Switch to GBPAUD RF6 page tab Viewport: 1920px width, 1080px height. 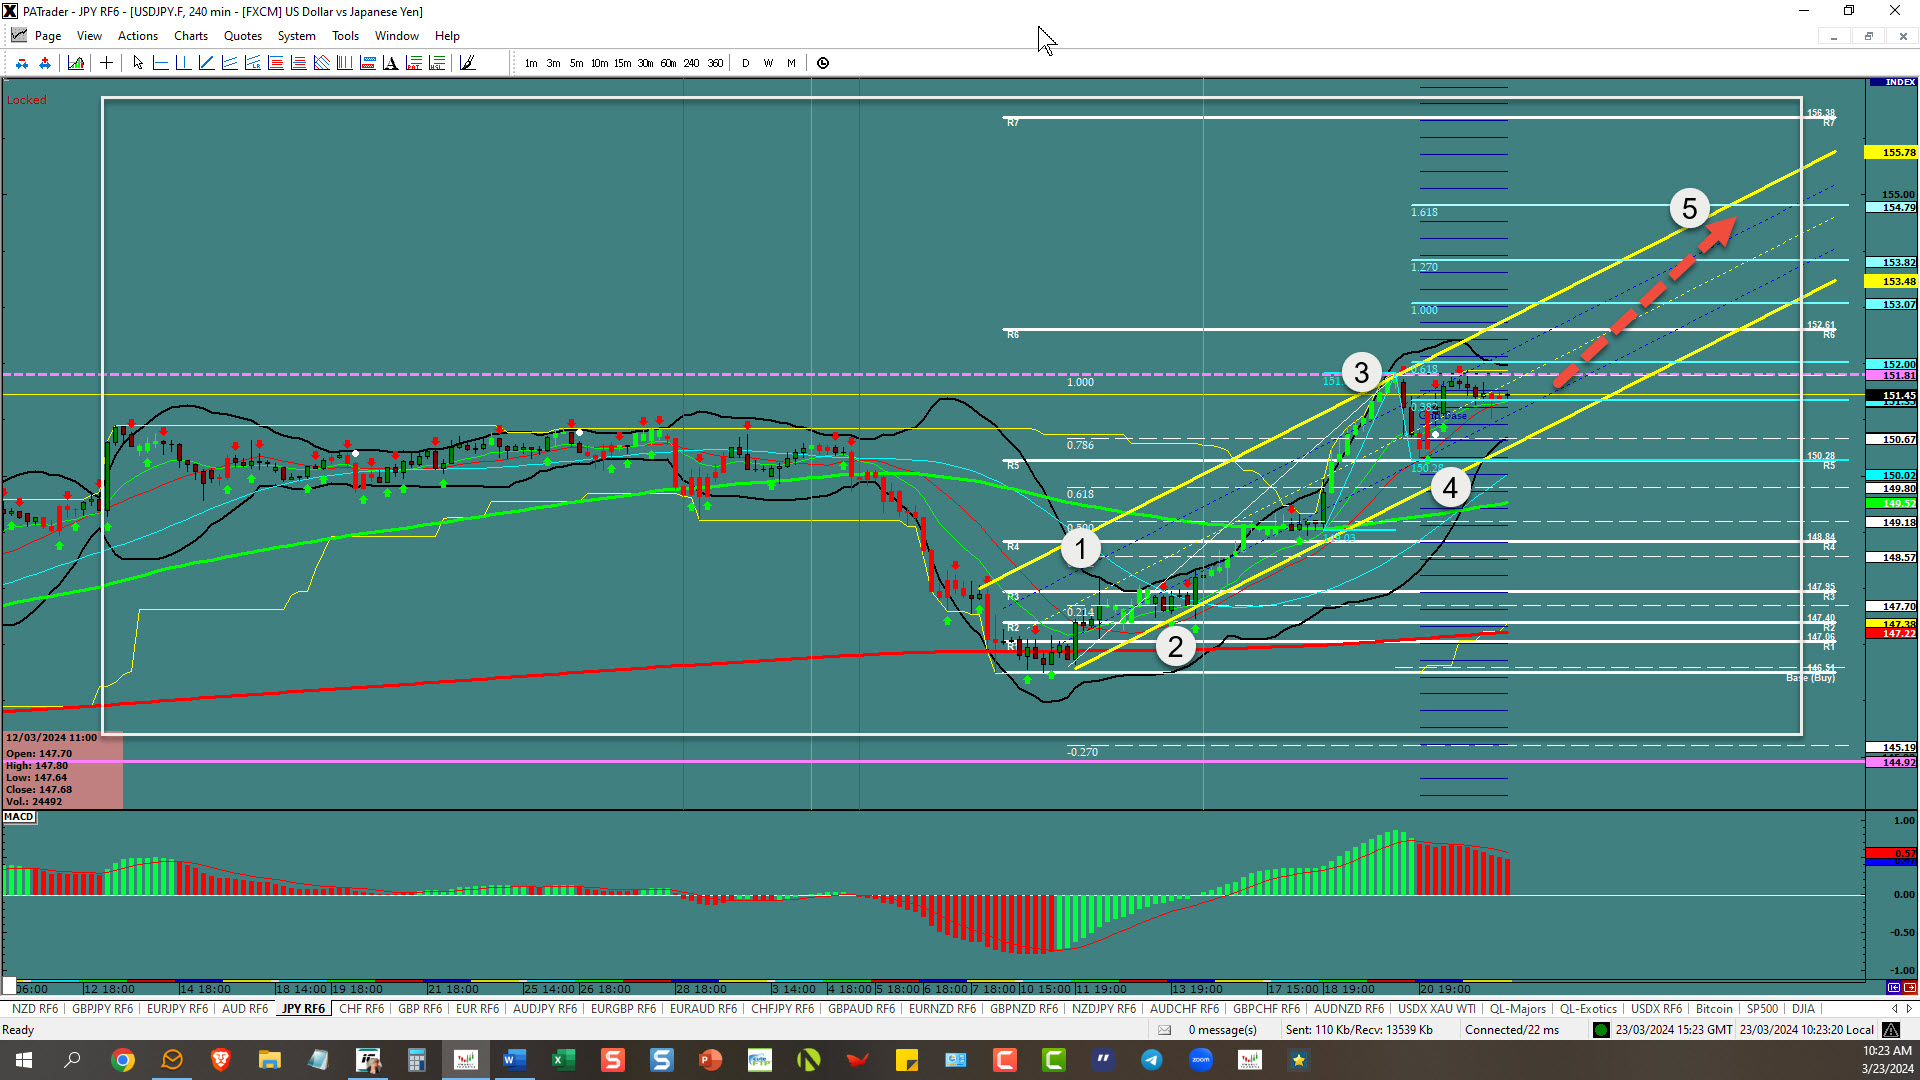pyautogui.click(x=861, y=1009)
